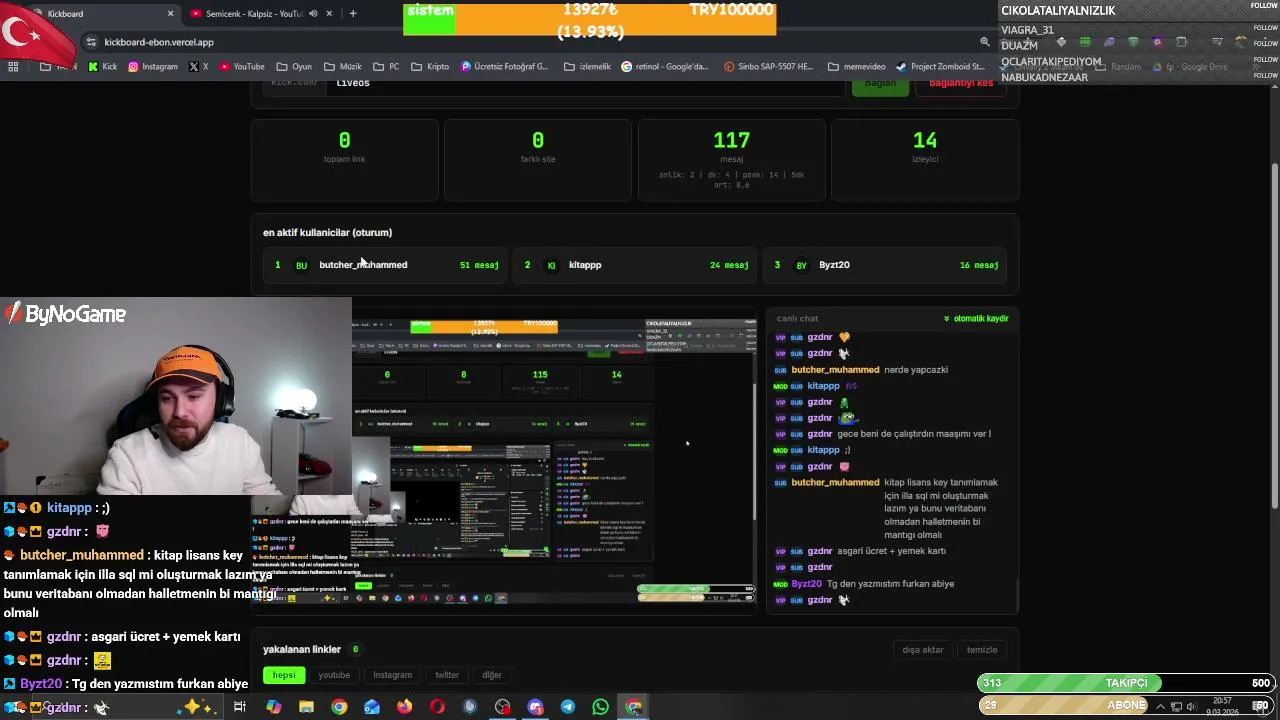Select the diğer link filter
The height and width of the screenshot is (720, 1280).
coord(492,675)
